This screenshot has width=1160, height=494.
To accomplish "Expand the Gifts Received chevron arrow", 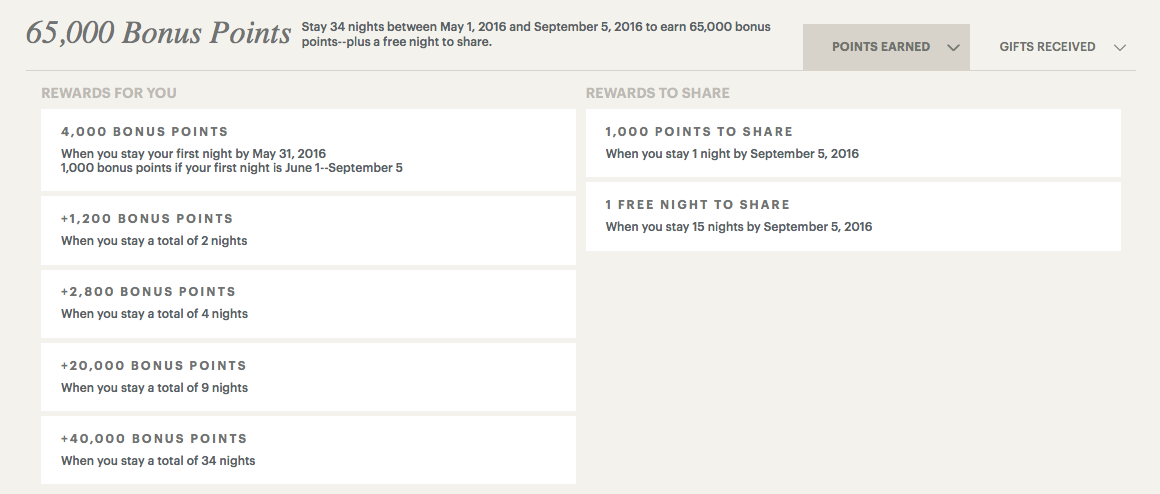I will tap(1119, 47).
